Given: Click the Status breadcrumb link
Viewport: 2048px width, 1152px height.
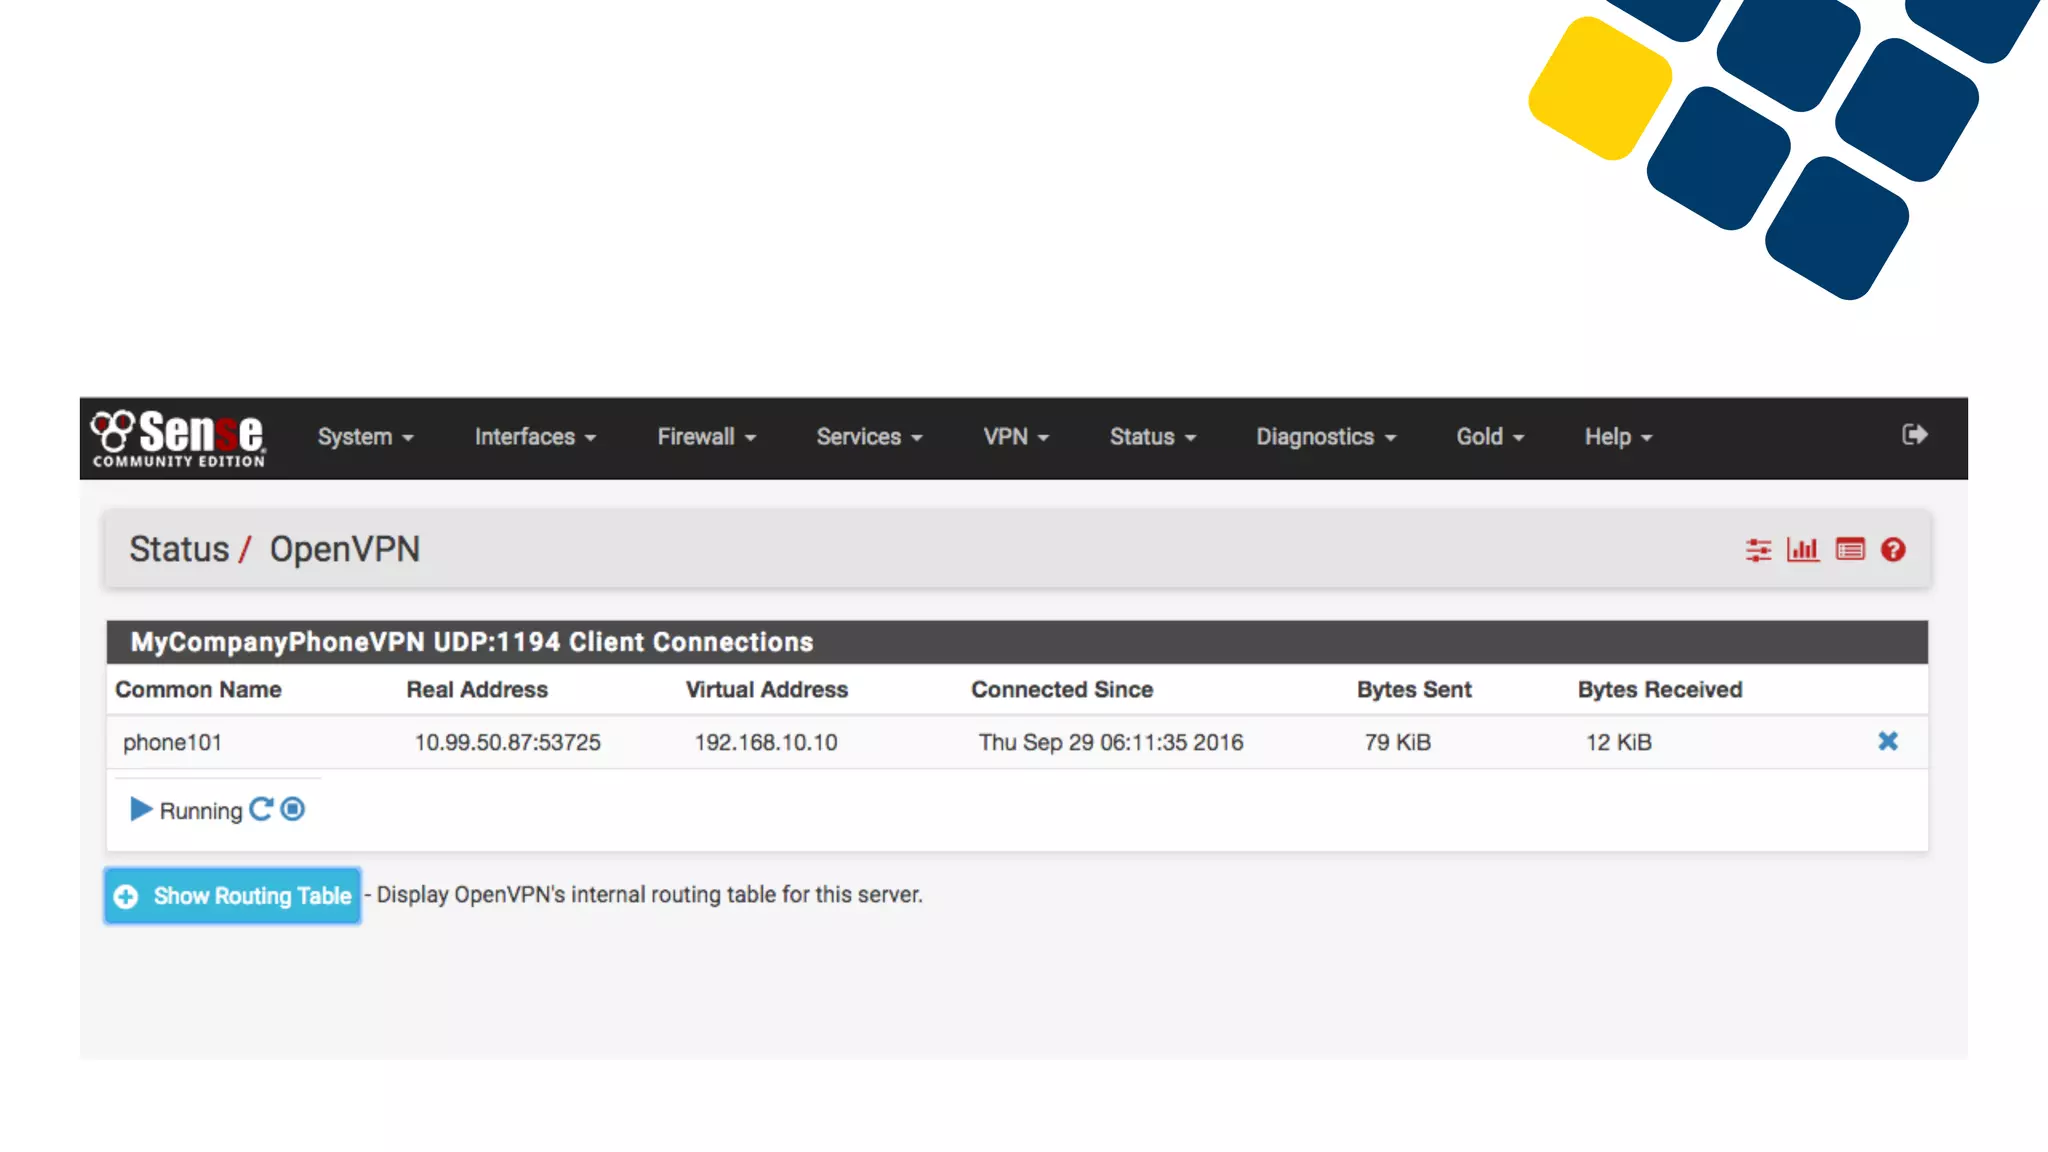Looking at the screenshot, I should click(x=179, y=549).
